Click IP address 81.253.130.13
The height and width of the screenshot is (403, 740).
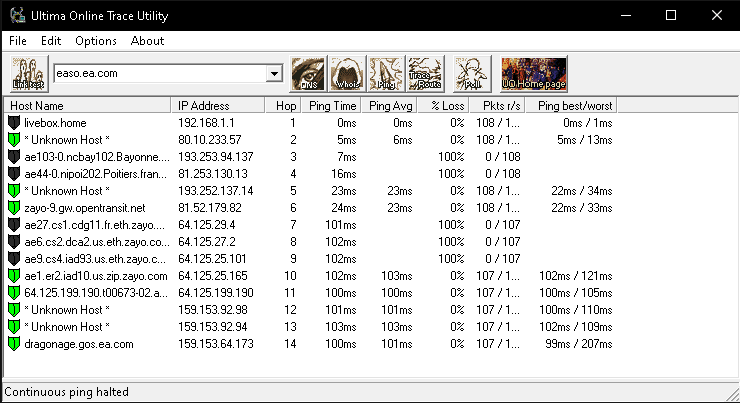pos(213,174)
